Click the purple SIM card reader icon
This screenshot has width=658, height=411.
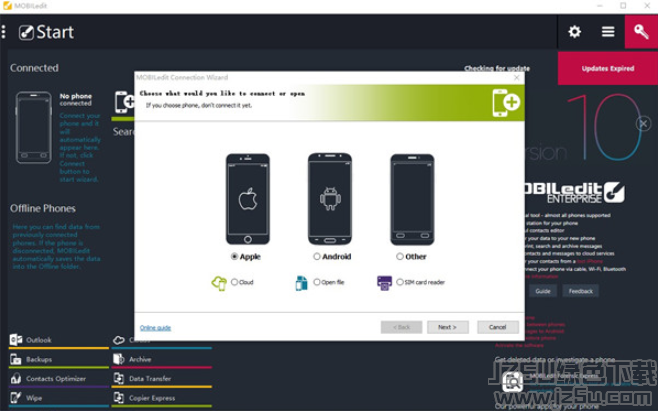click(384, 283)
